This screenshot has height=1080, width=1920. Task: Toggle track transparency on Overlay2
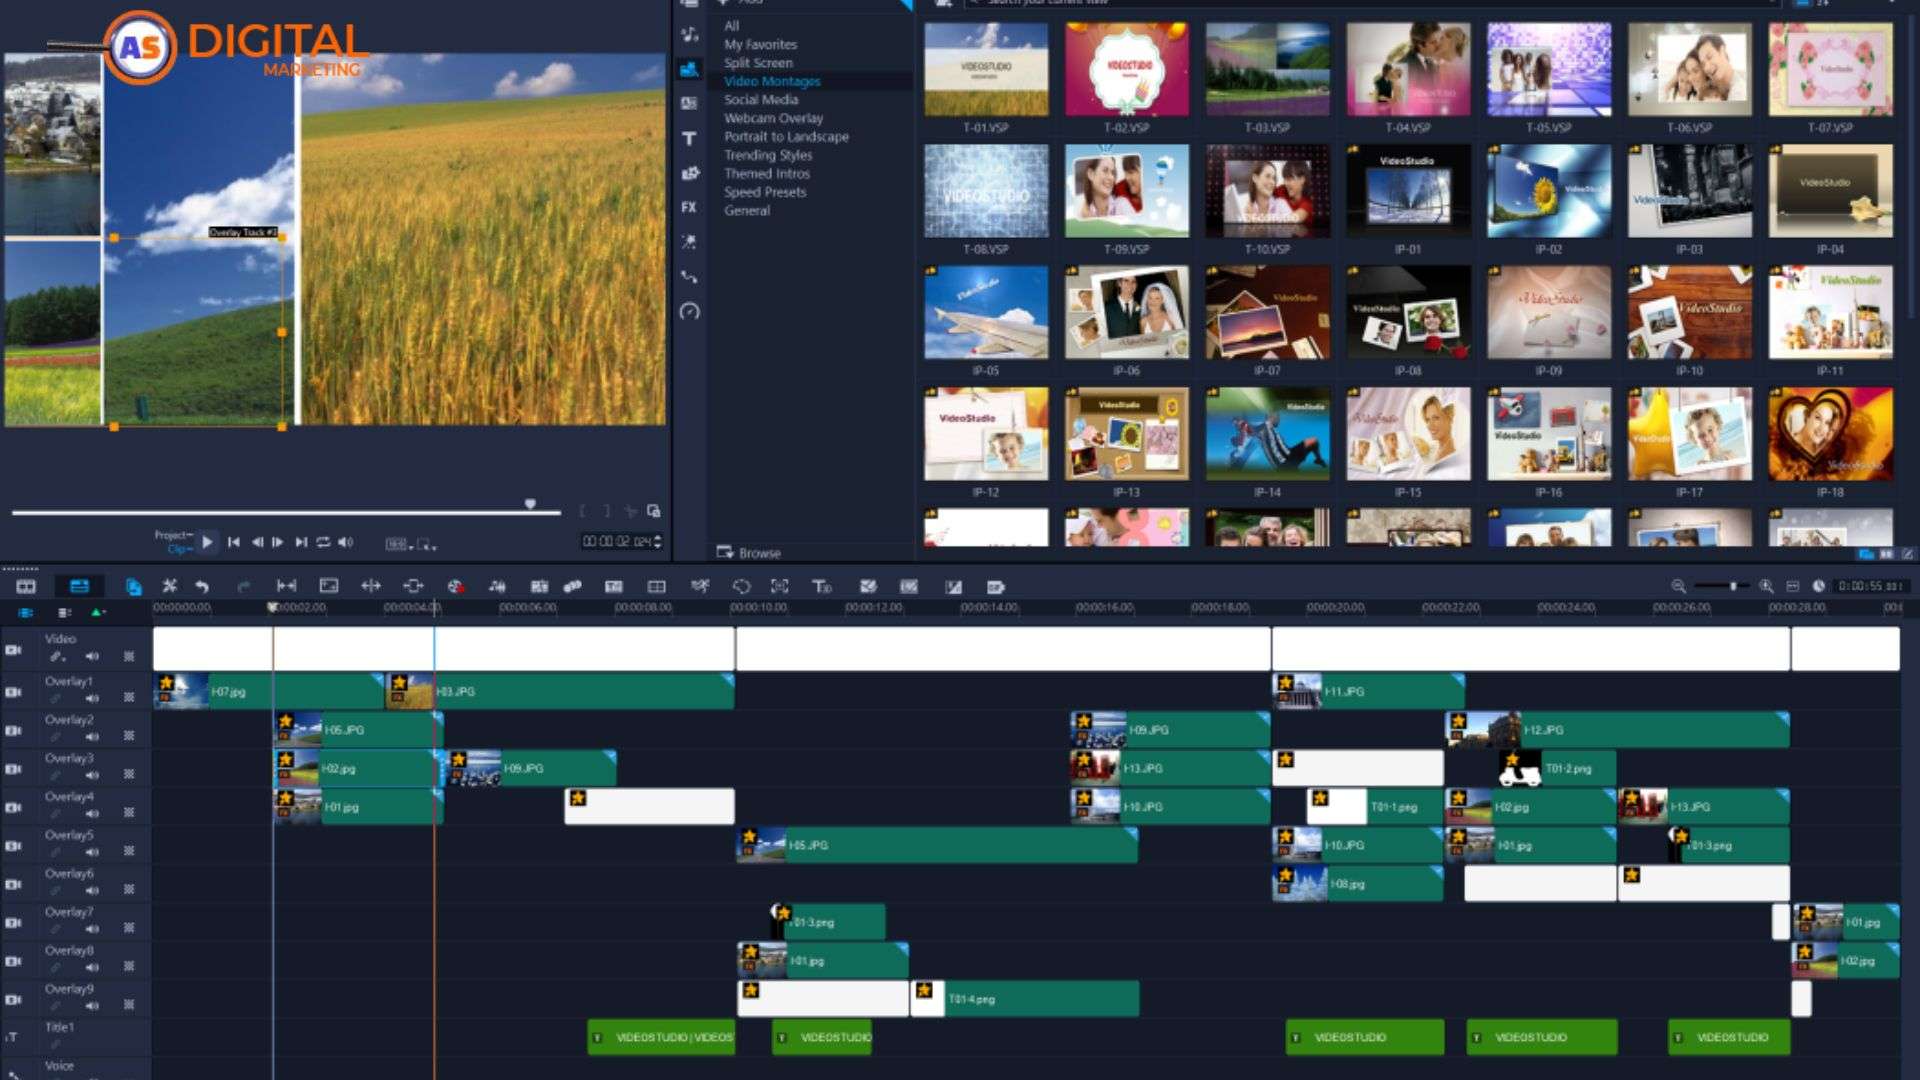pyautogui.click(x=129, y=736)
